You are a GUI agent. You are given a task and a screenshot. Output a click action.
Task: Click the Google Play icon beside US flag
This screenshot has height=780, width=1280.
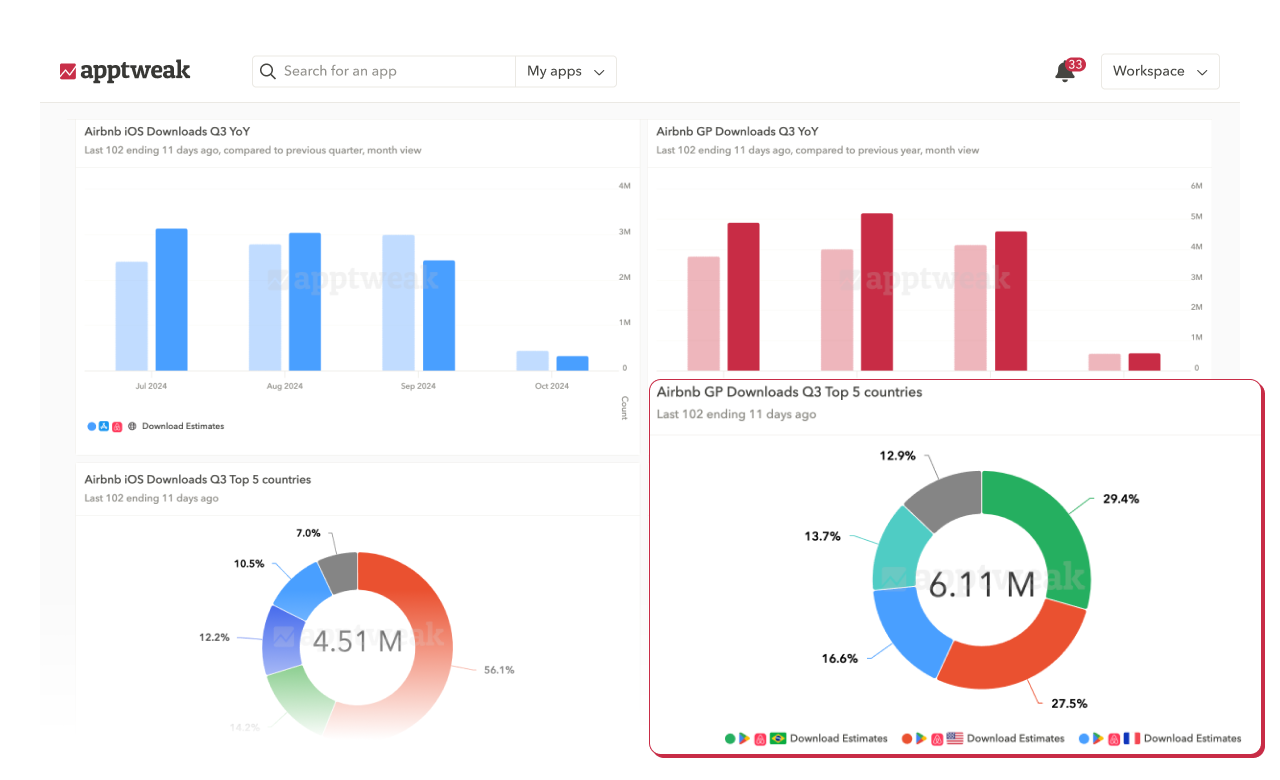pos(921,739)
